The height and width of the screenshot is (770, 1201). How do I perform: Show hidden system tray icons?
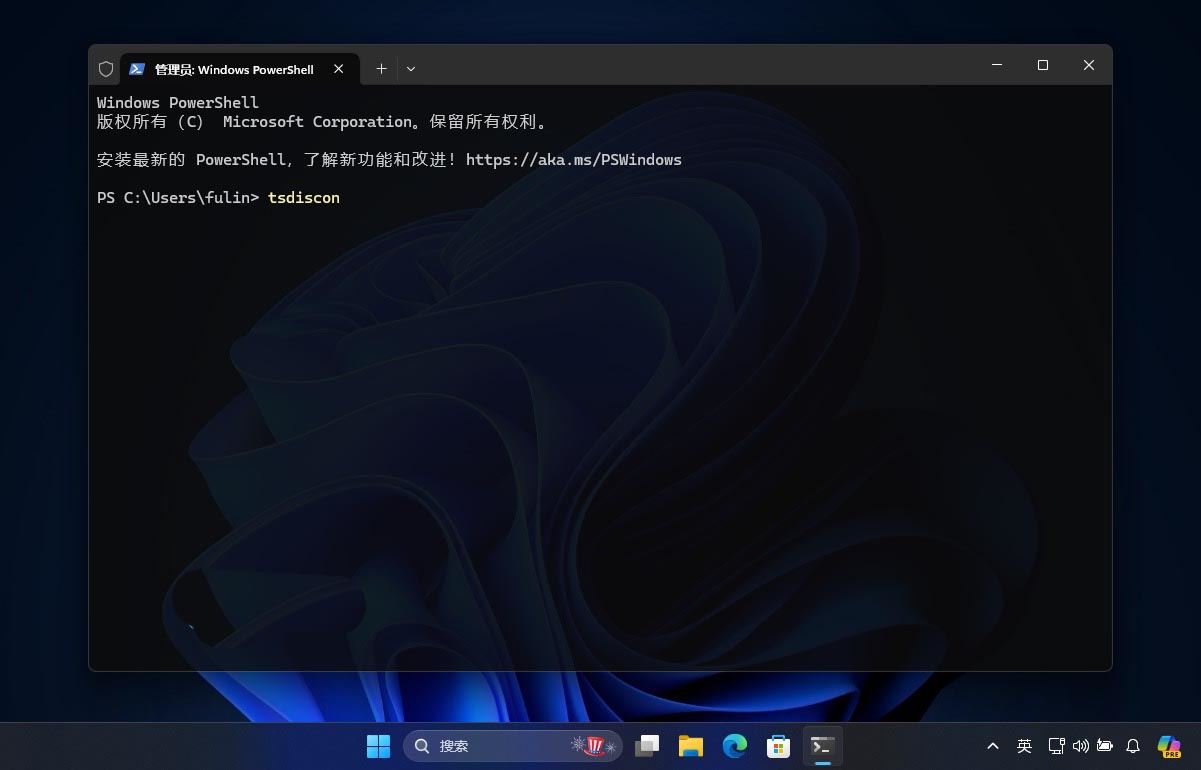tap(993, 746)
